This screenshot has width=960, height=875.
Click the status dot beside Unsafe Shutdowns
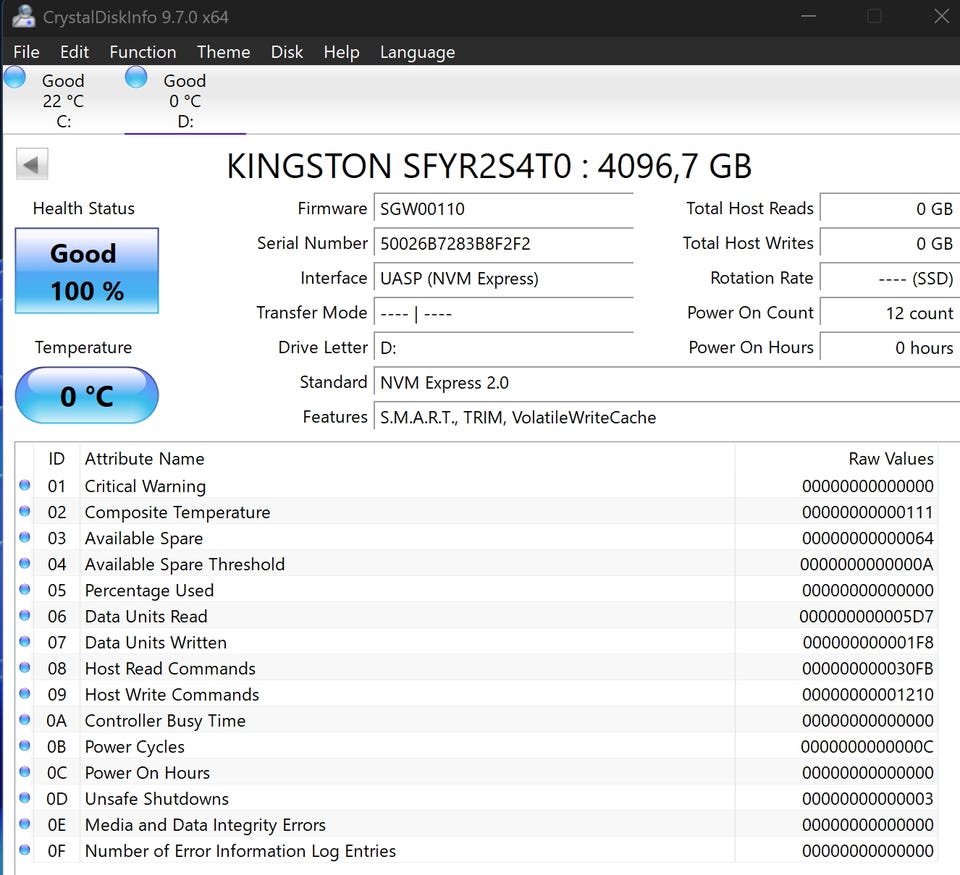(25, 797)
